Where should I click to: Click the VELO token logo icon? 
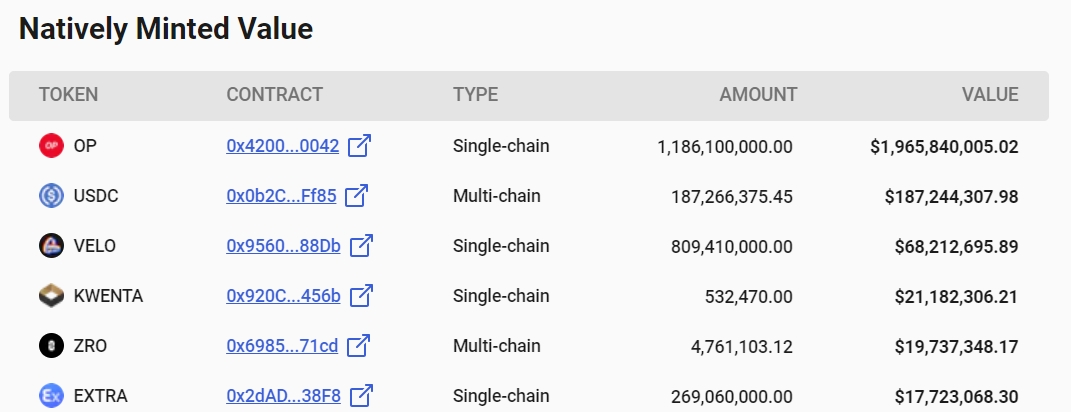tap(51, 246)
